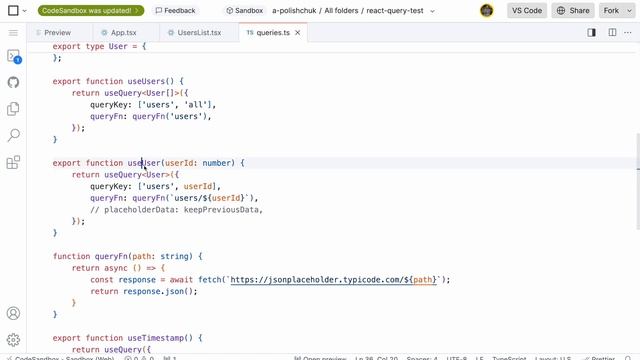Open the Accounts icon in sidebar
Image resolution: width=640 pixels, height=360 pixels.
tap(13, 313)
